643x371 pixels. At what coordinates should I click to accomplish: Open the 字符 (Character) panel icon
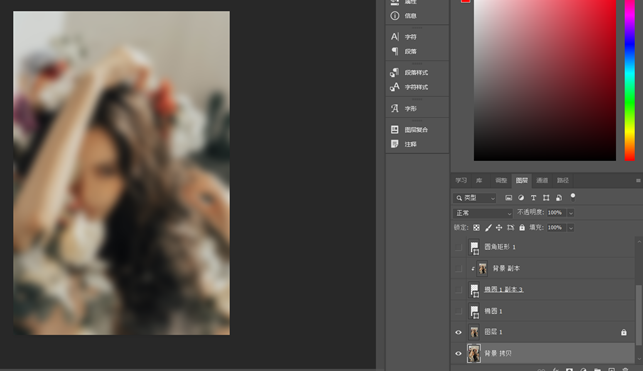pyautogui.click(x=394, y=36)
